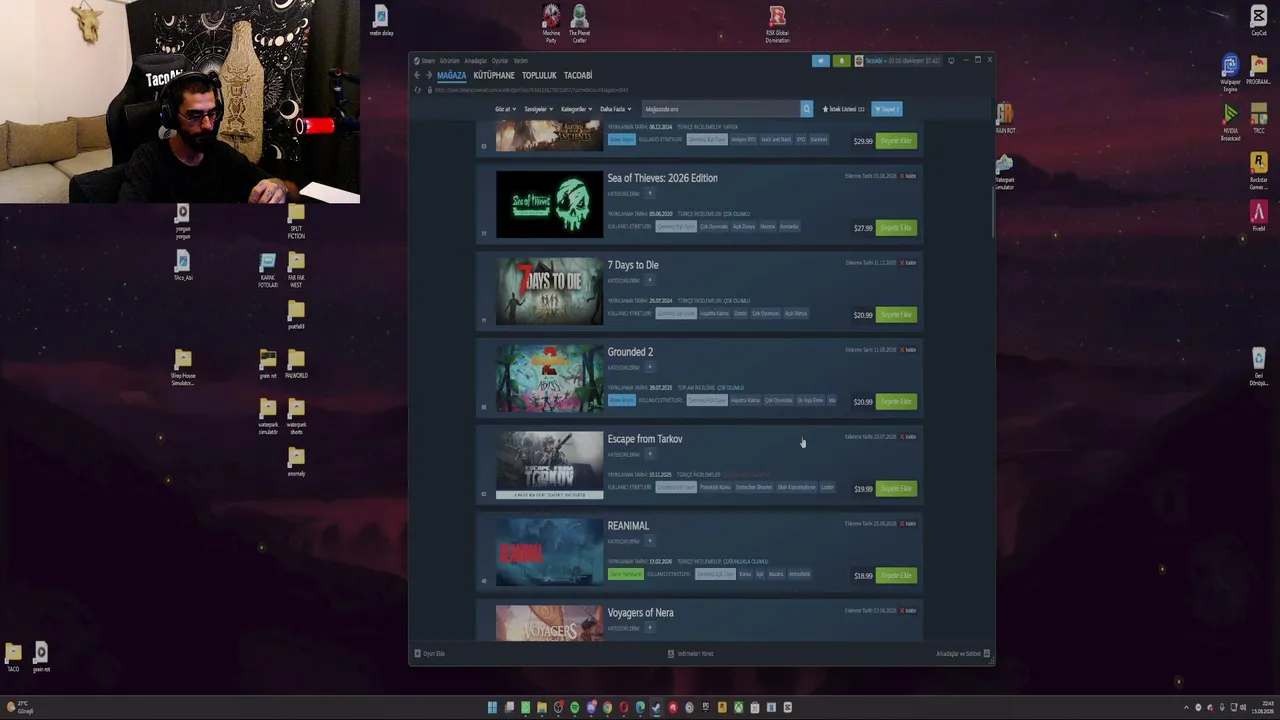
Task: Click the Steam big picture monitor icon
Action: pyautogui.click(x=951, y=61)
